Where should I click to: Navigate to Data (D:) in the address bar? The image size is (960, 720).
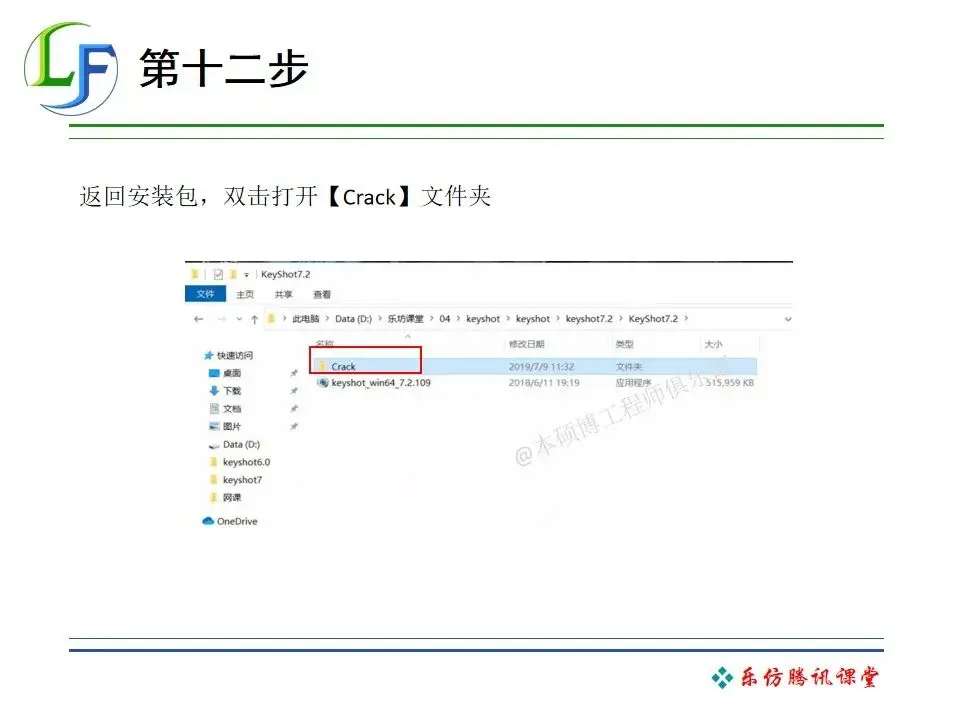point(353,318)
